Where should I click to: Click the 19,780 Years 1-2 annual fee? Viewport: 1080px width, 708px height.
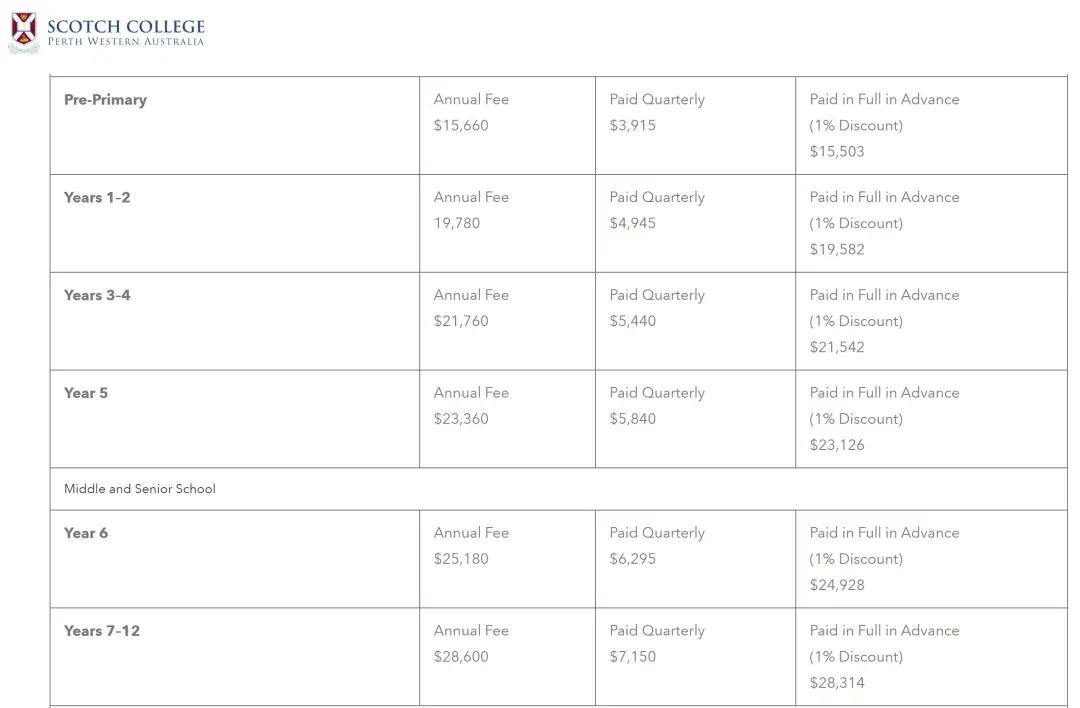click(x=457, y=223)
